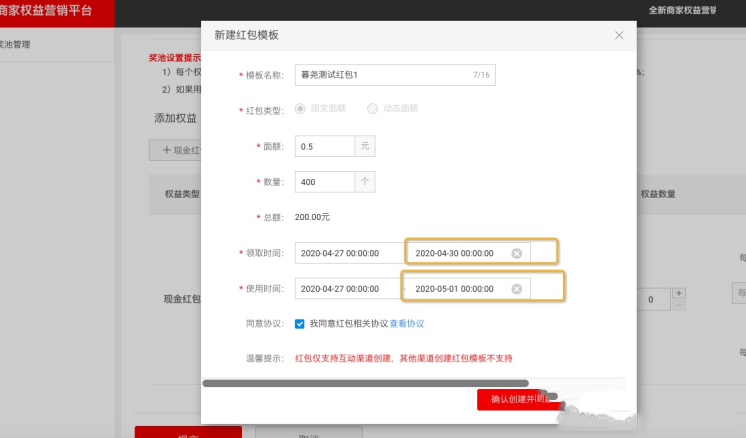746x438 pixels.
Task: Set the 领取时间 start date field
Action: (x=350, y=253)
